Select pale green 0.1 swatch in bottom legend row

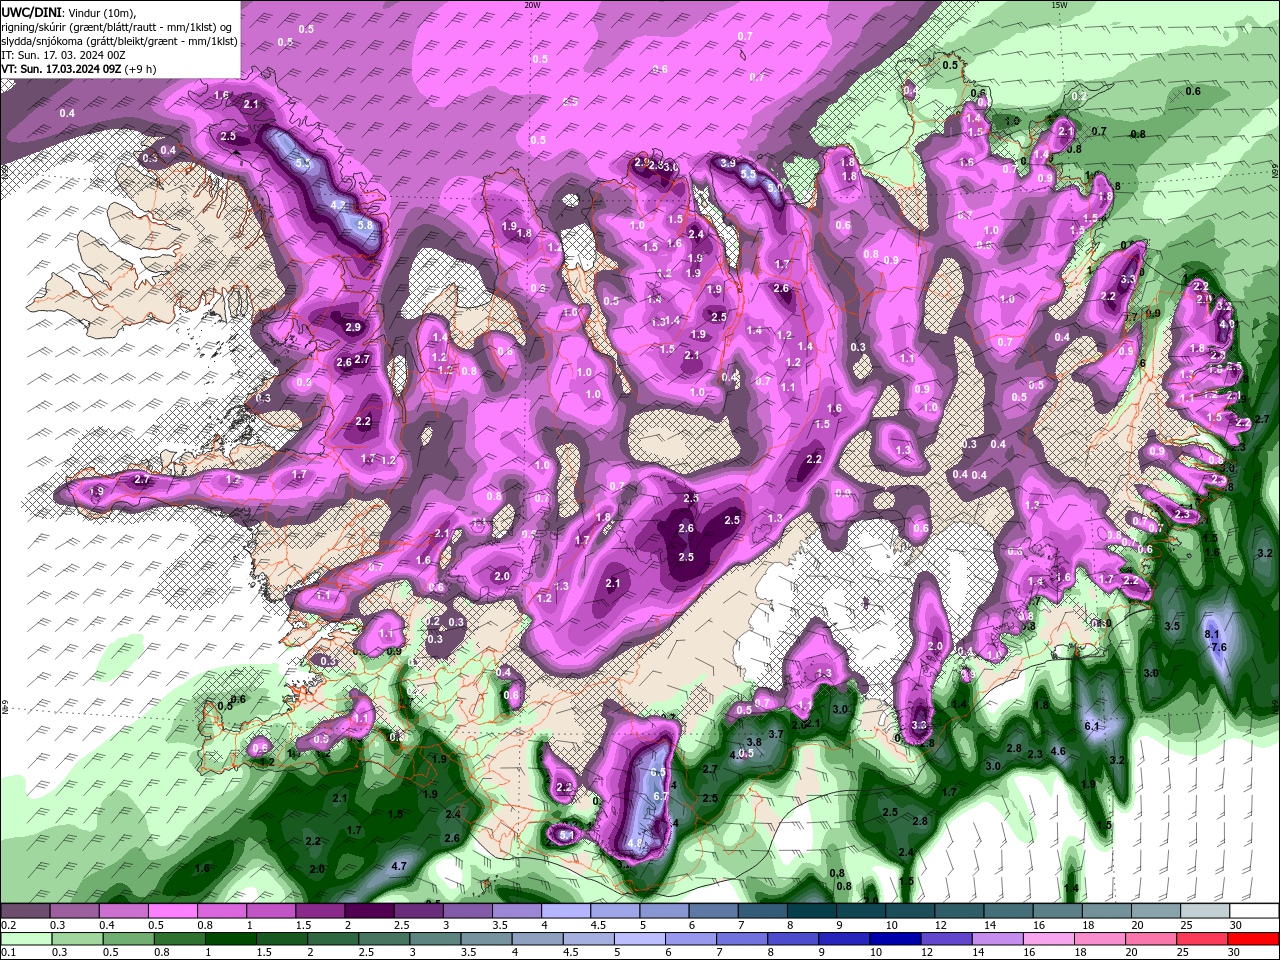click(25, 939)
